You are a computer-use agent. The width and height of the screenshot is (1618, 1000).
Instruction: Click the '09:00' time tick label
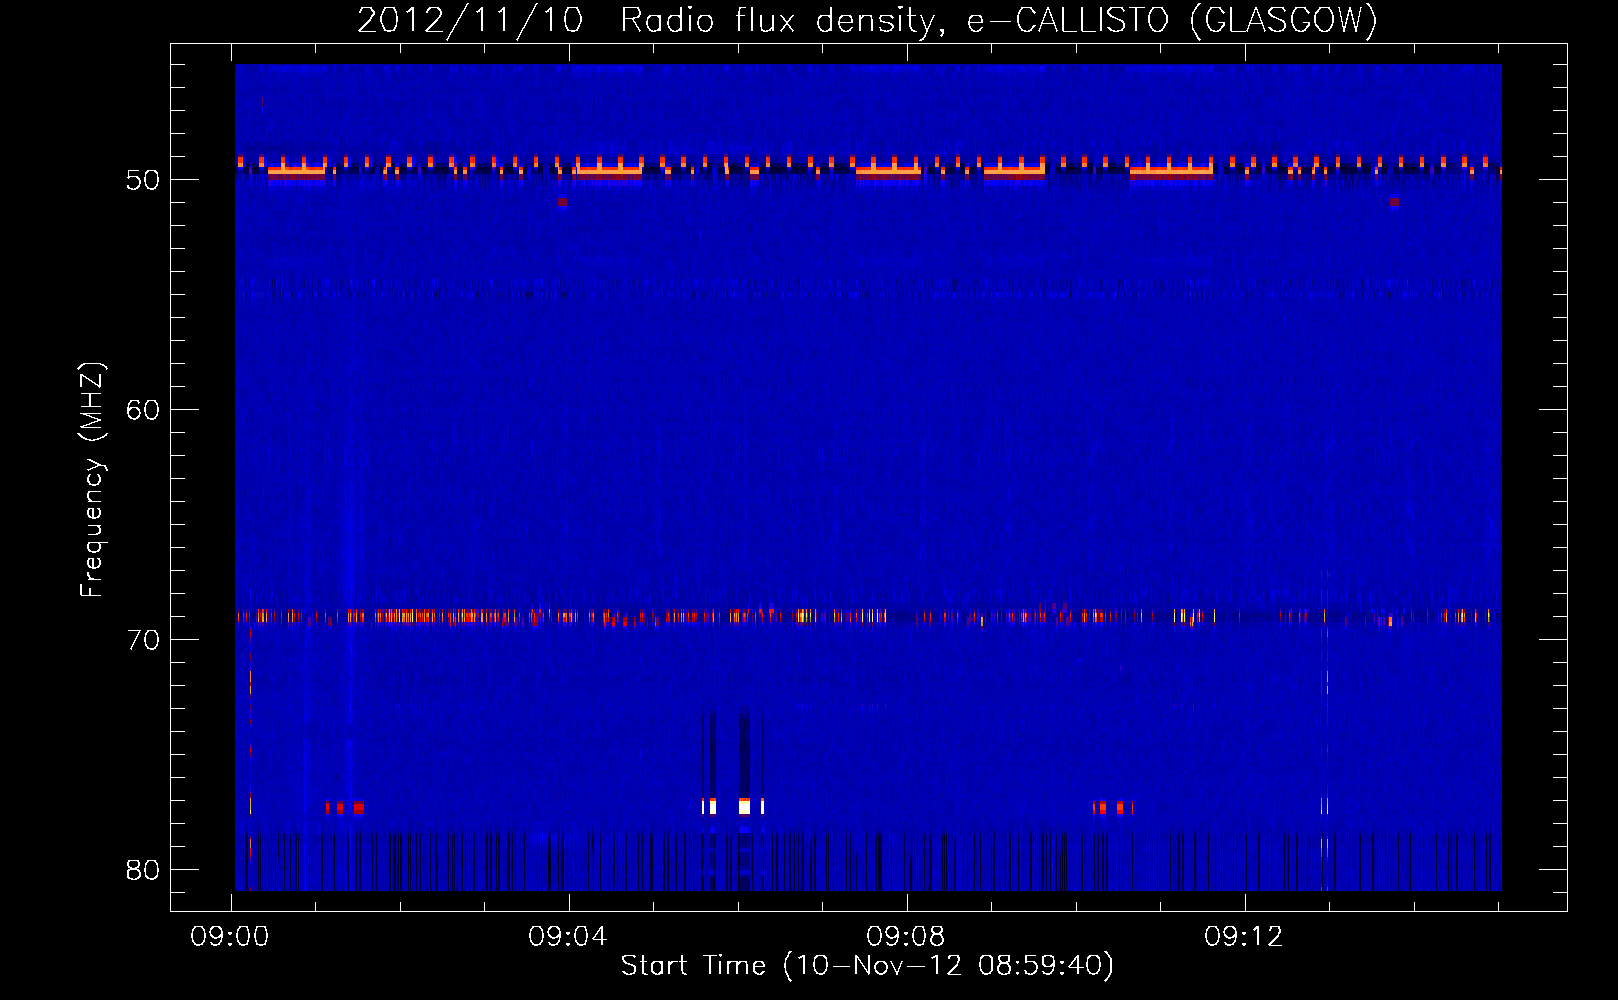pyautogui.click(x=230, y=937)
